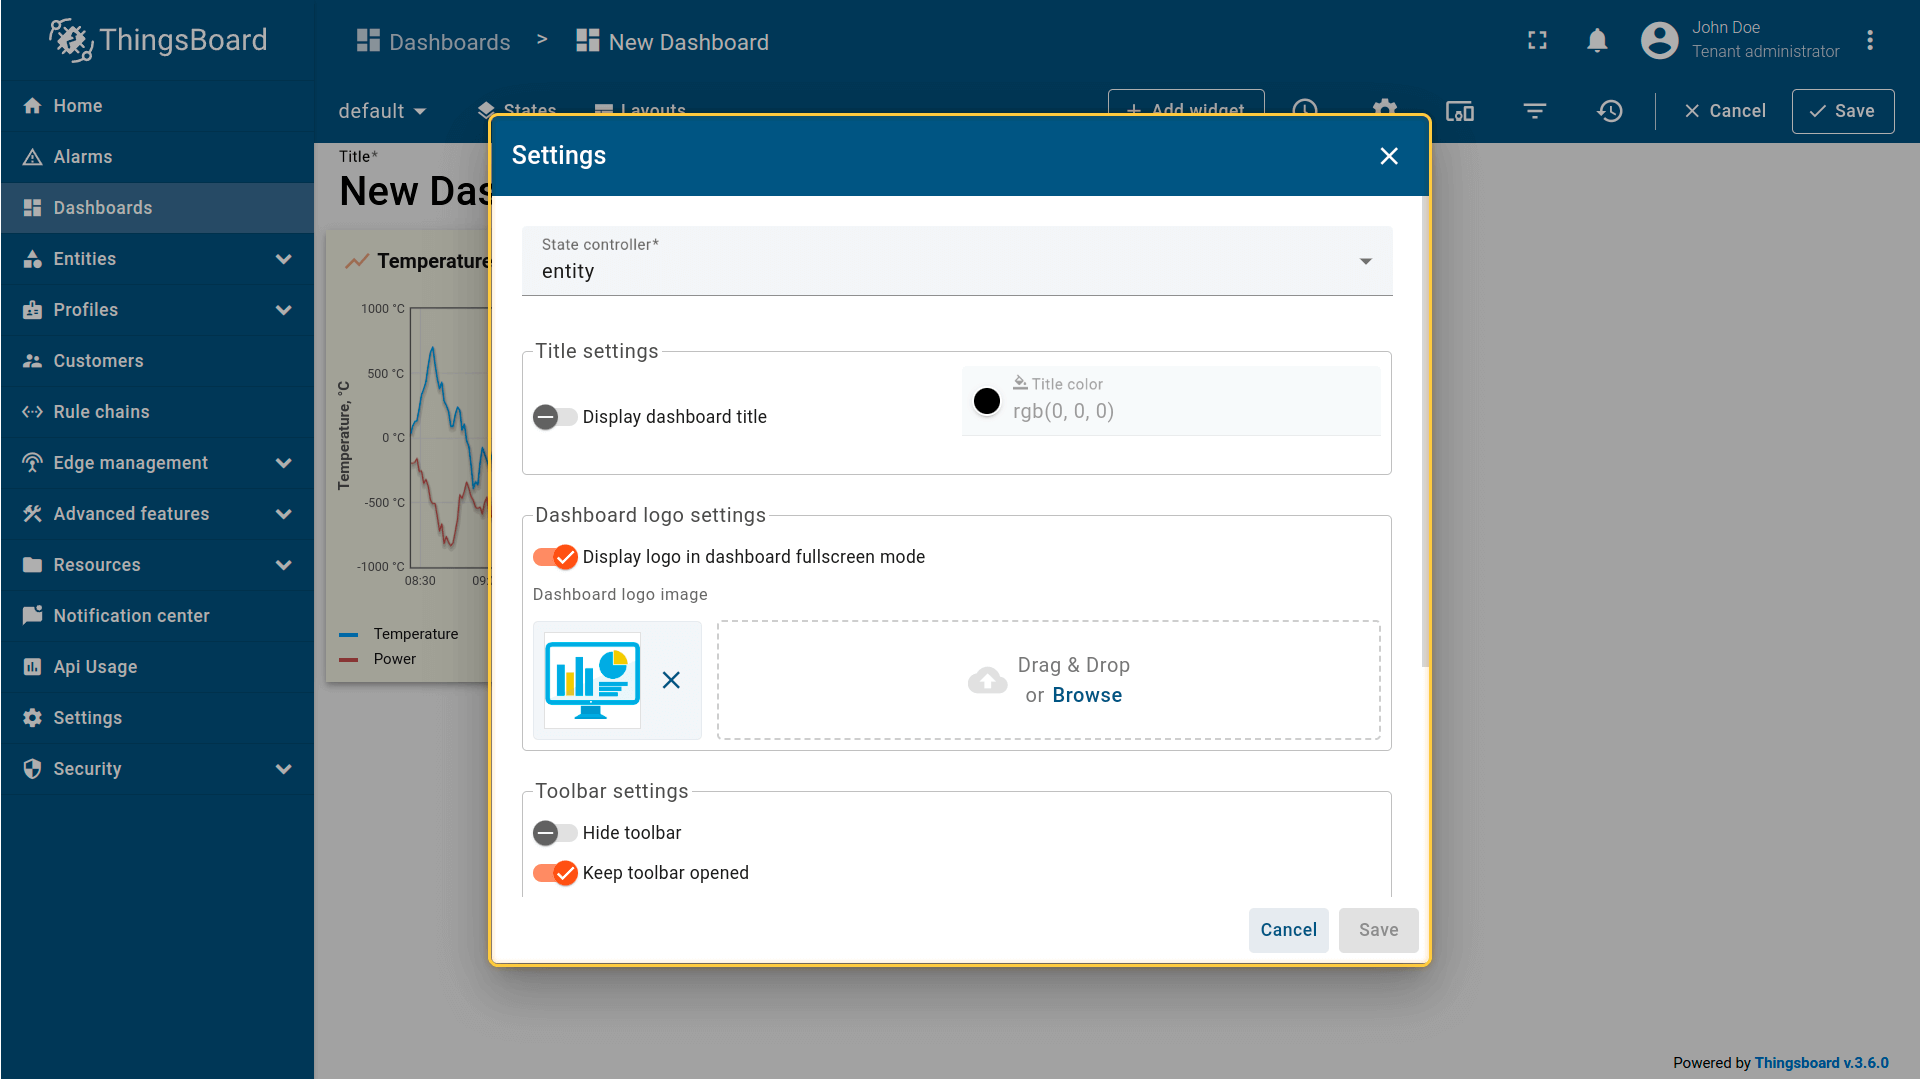The width and height of the screenshot is (1920, 1080).
Task: Click Cancel button in Settings dialog
Action: 1288,930
